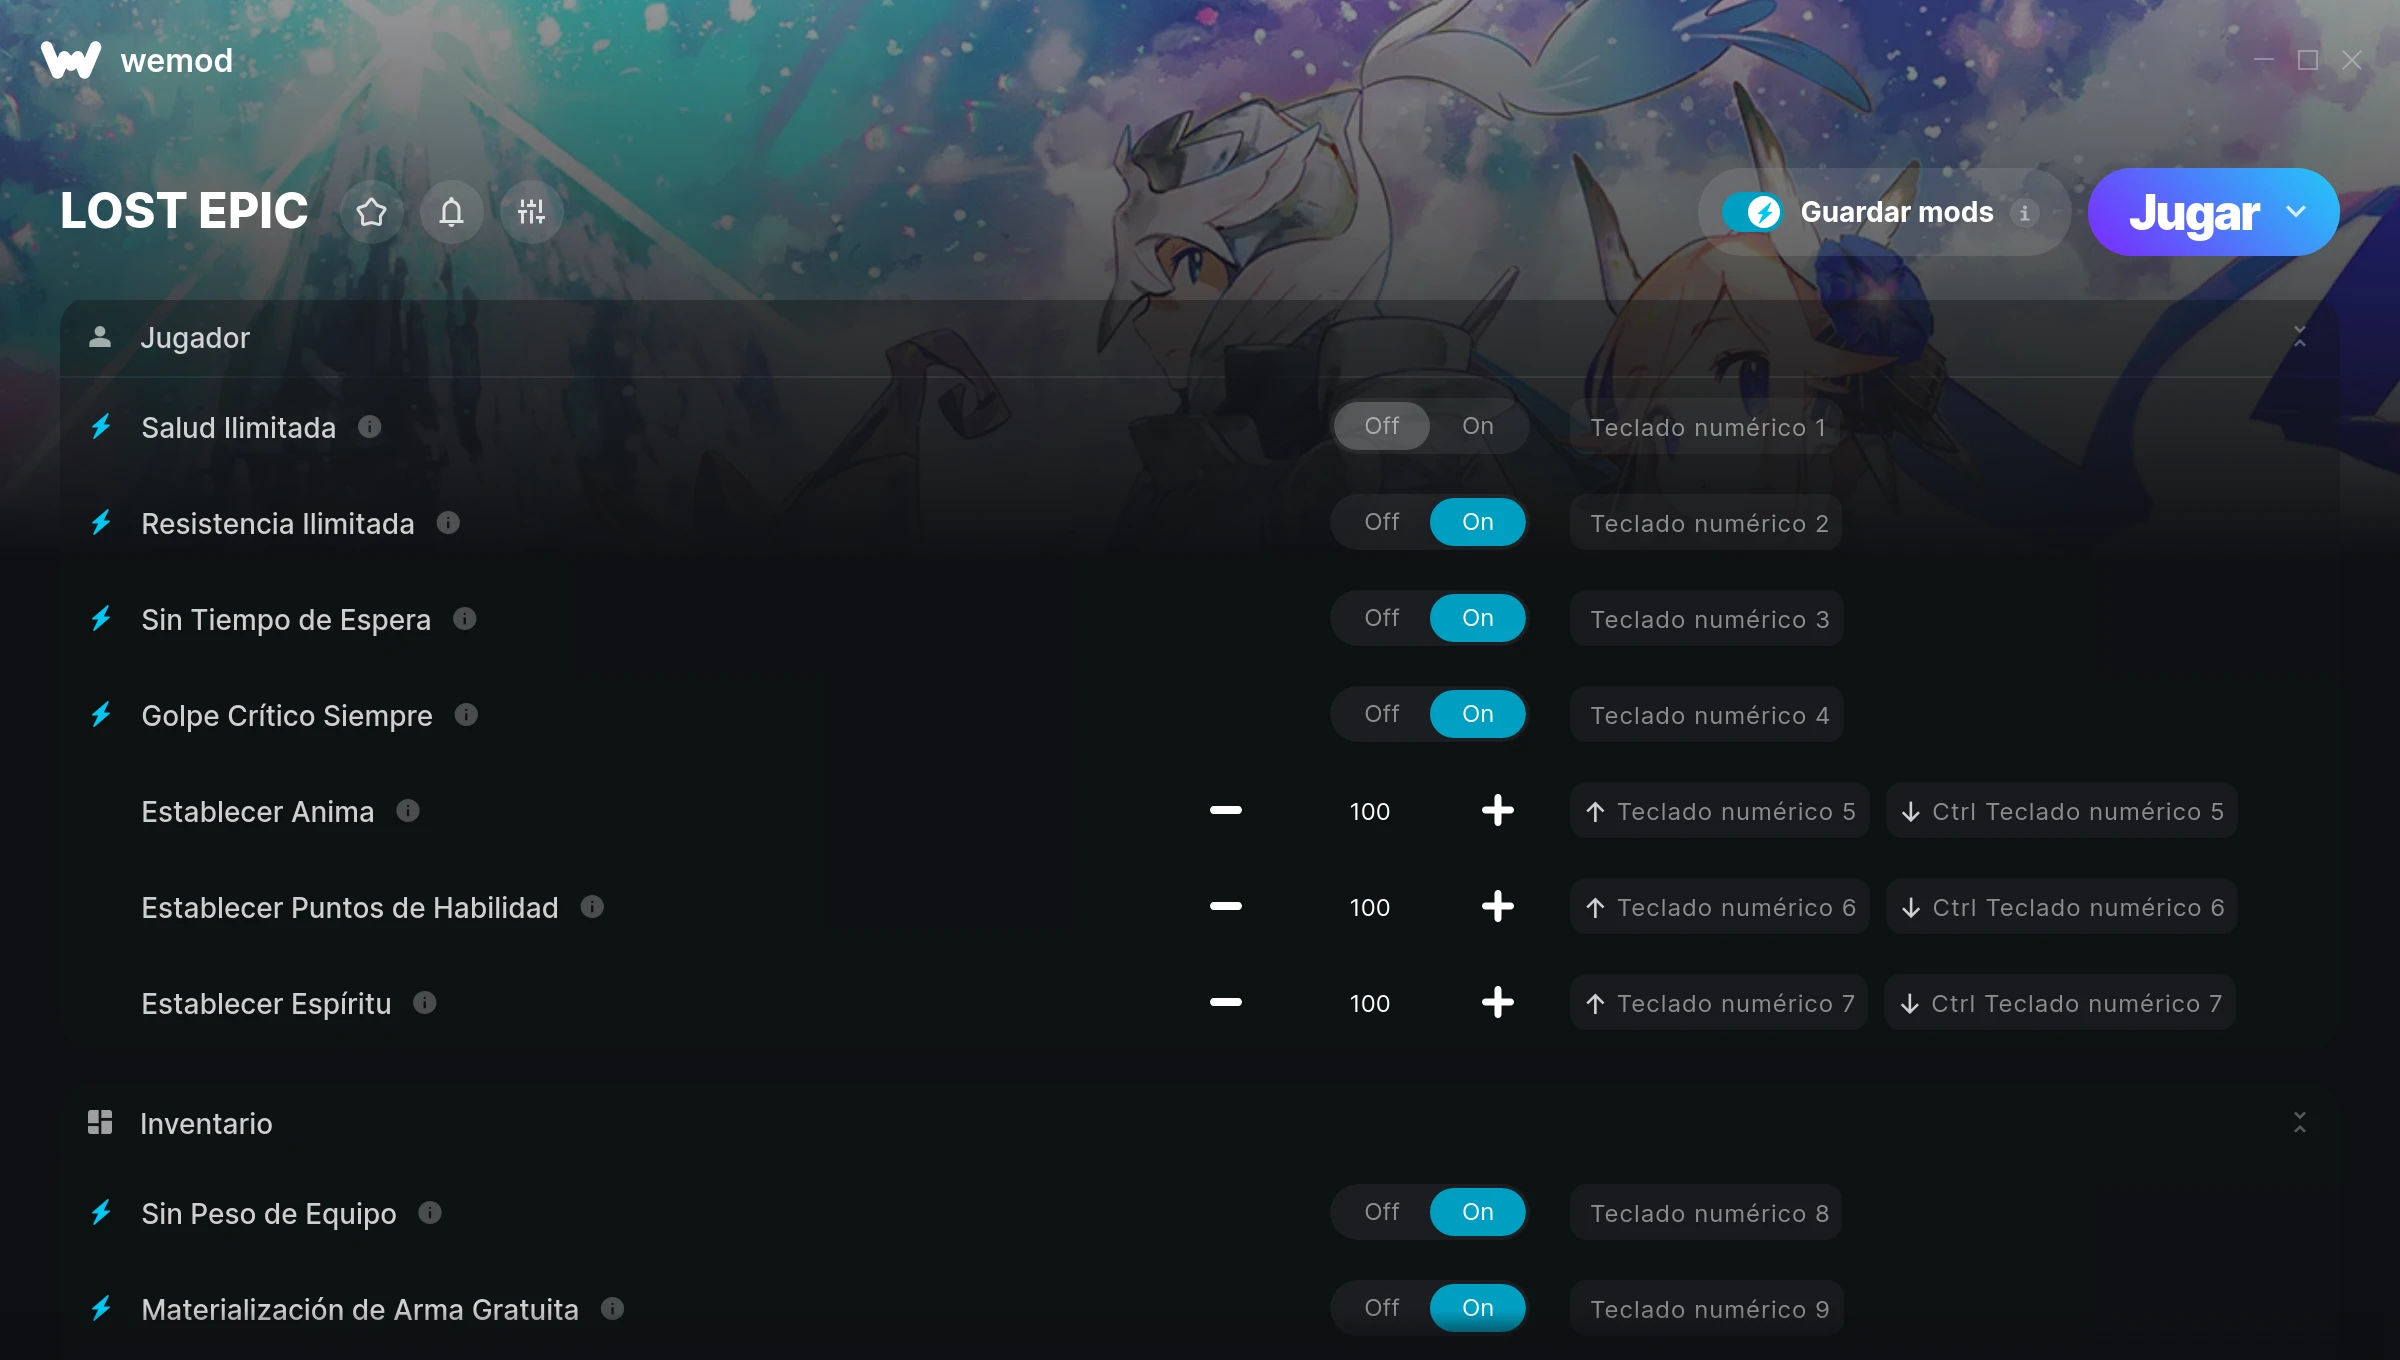
Task: Click the WeMod logo
Action: 71,60
